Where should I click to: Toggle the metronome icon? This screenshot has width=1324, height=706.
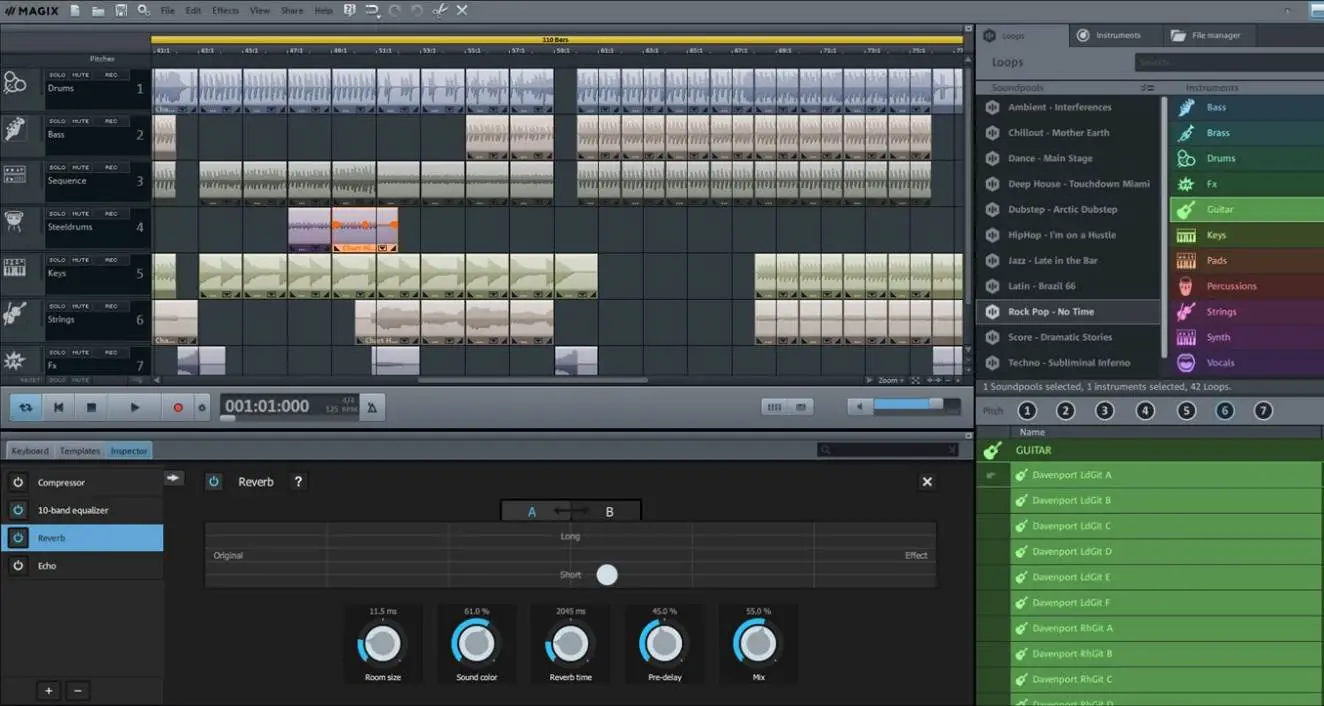372,407
